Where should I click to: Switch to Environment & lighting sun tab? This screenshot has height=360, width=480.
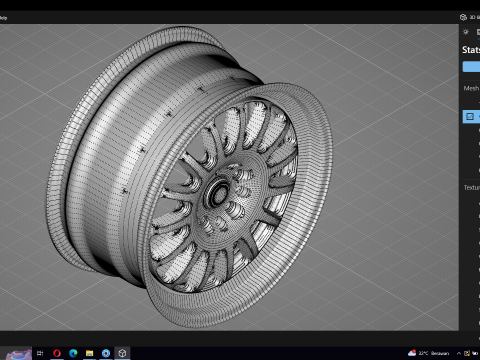466,32
